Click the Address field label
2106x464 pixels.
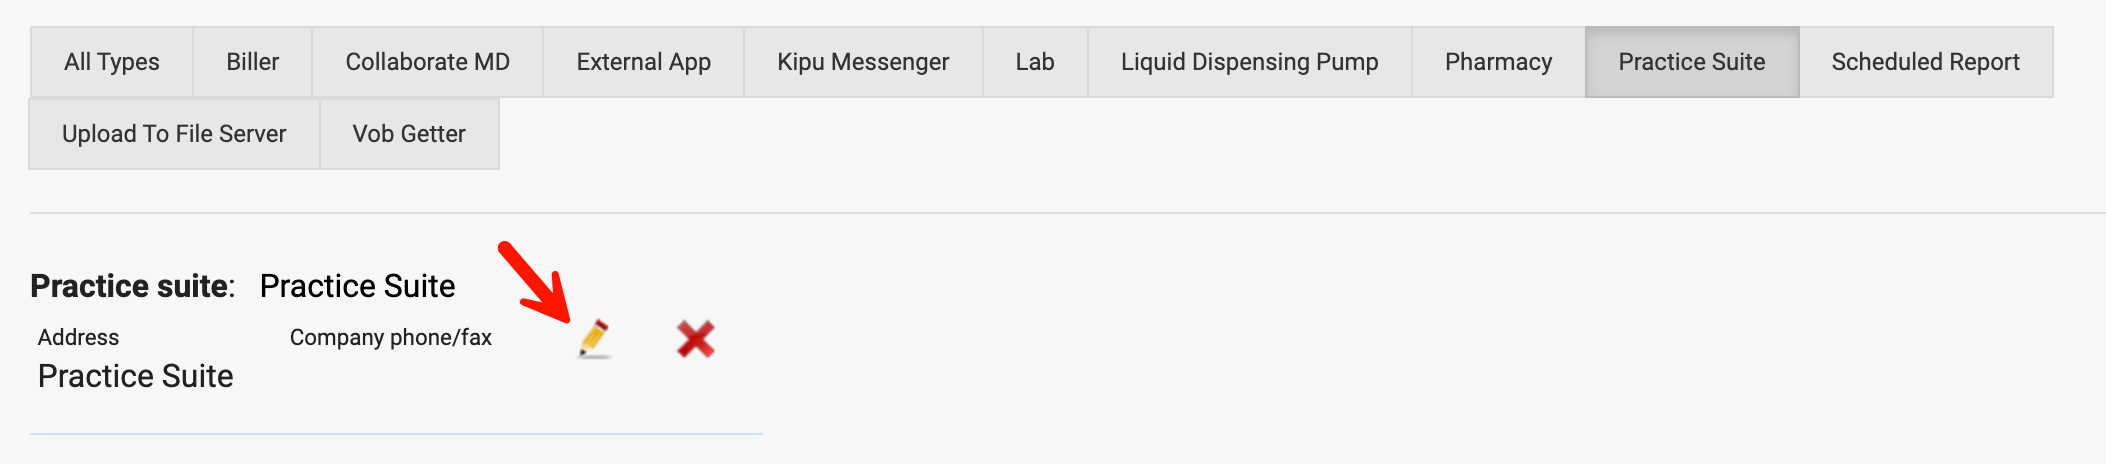pos(78,338)
